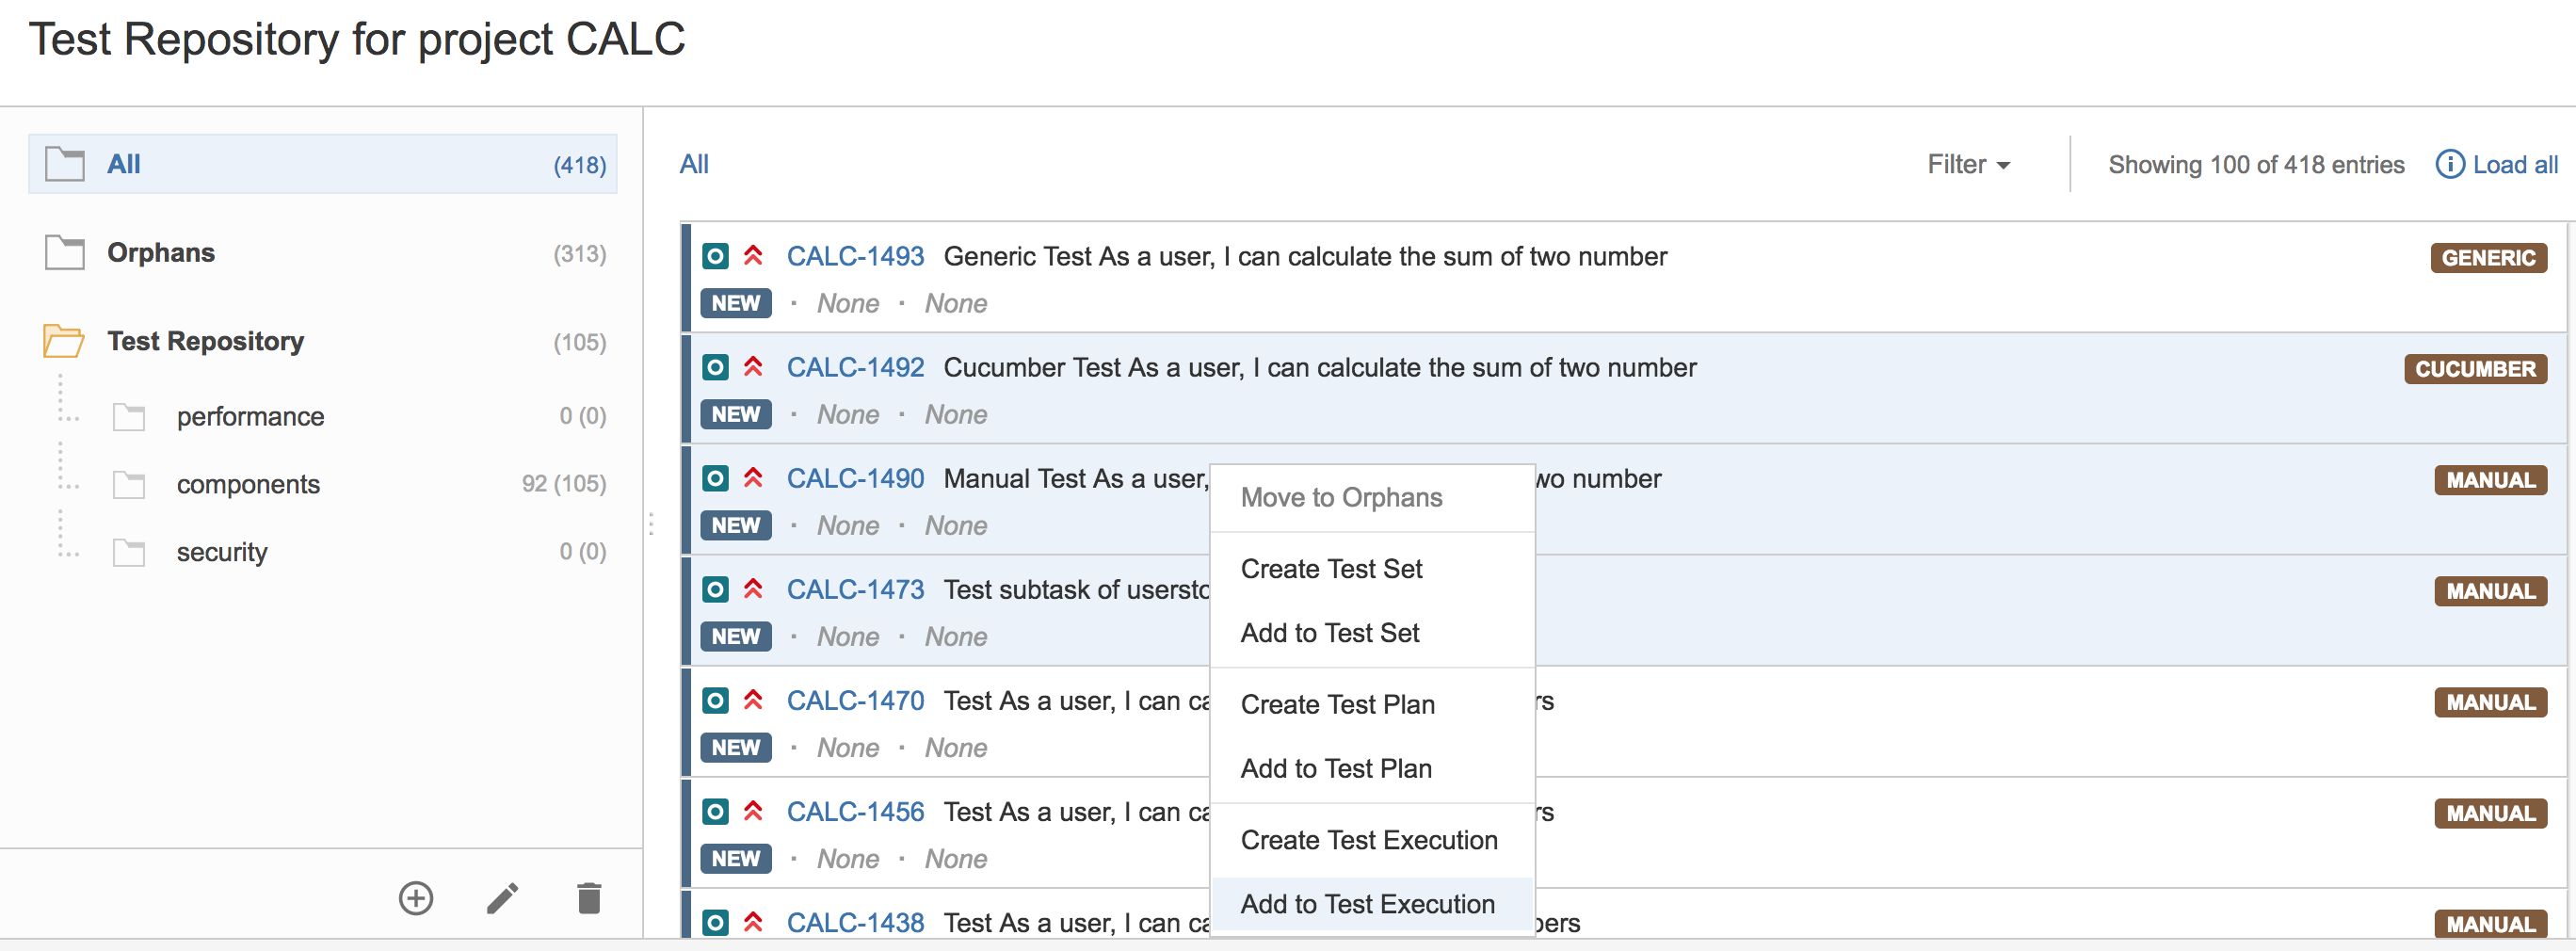Click the priority arrow icon for CALC-1438
2576x951 pixels.
pyautogui.click(x=753, y=922)
